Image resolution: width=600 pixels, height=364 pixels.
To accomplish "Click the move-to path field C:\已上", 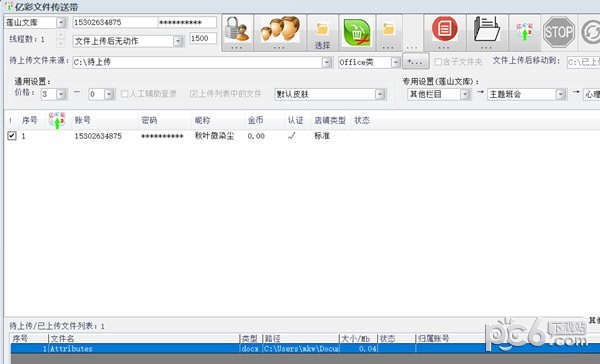I will (x=584, y=62).
